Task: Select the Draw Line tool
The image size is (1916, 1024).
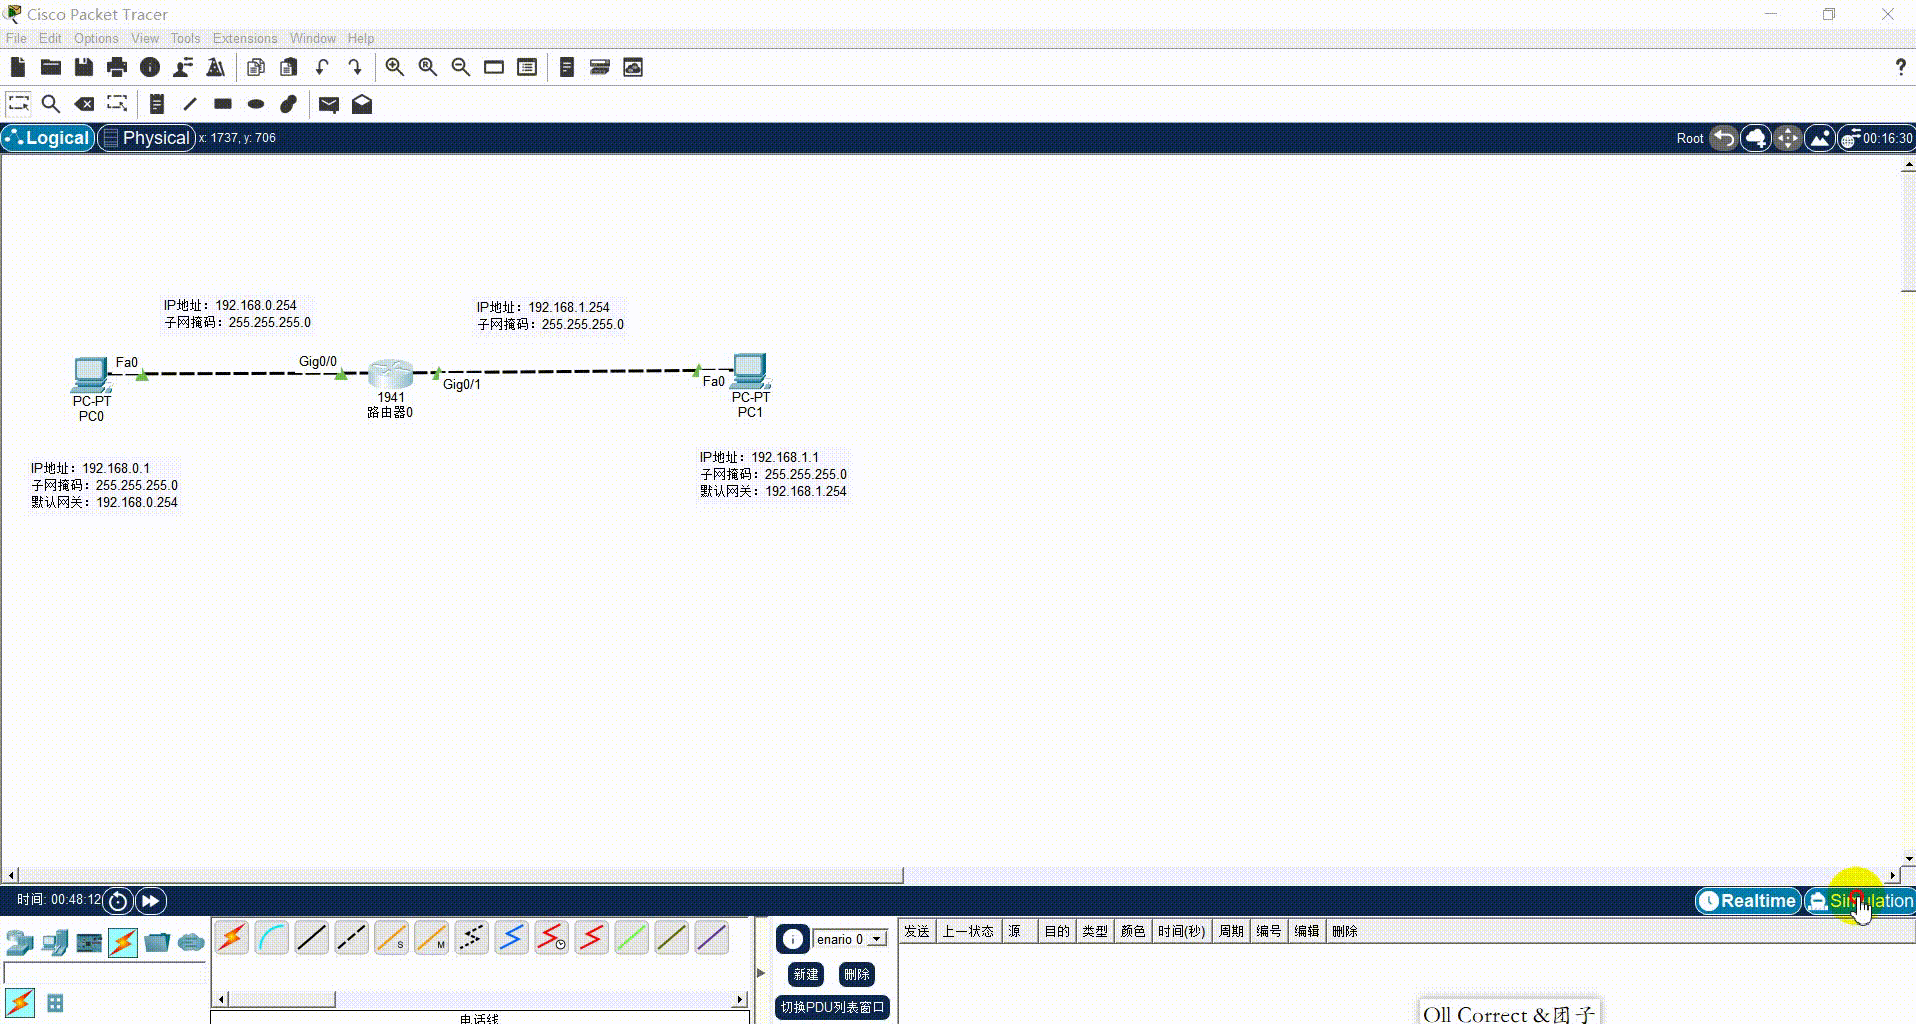Action: (190, 103)
